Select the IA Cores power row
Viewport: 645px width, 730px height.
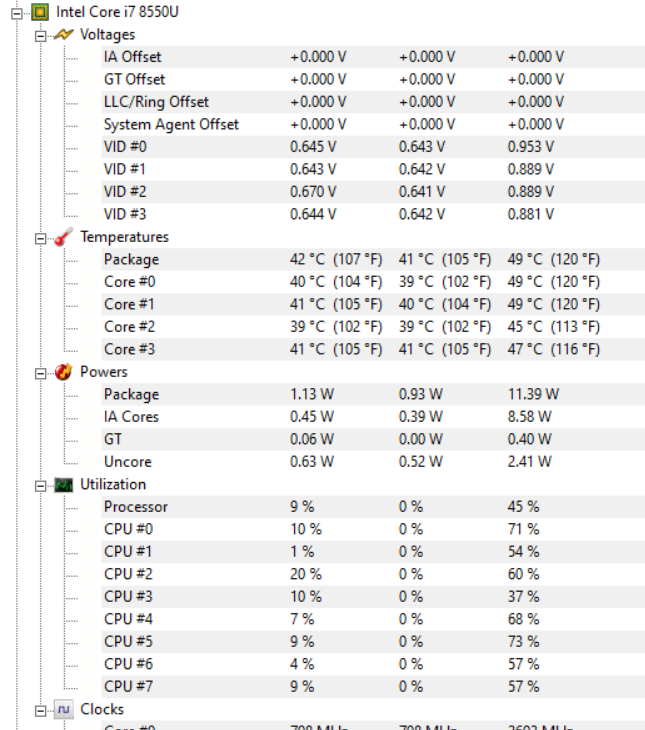[x=373, y=417]
